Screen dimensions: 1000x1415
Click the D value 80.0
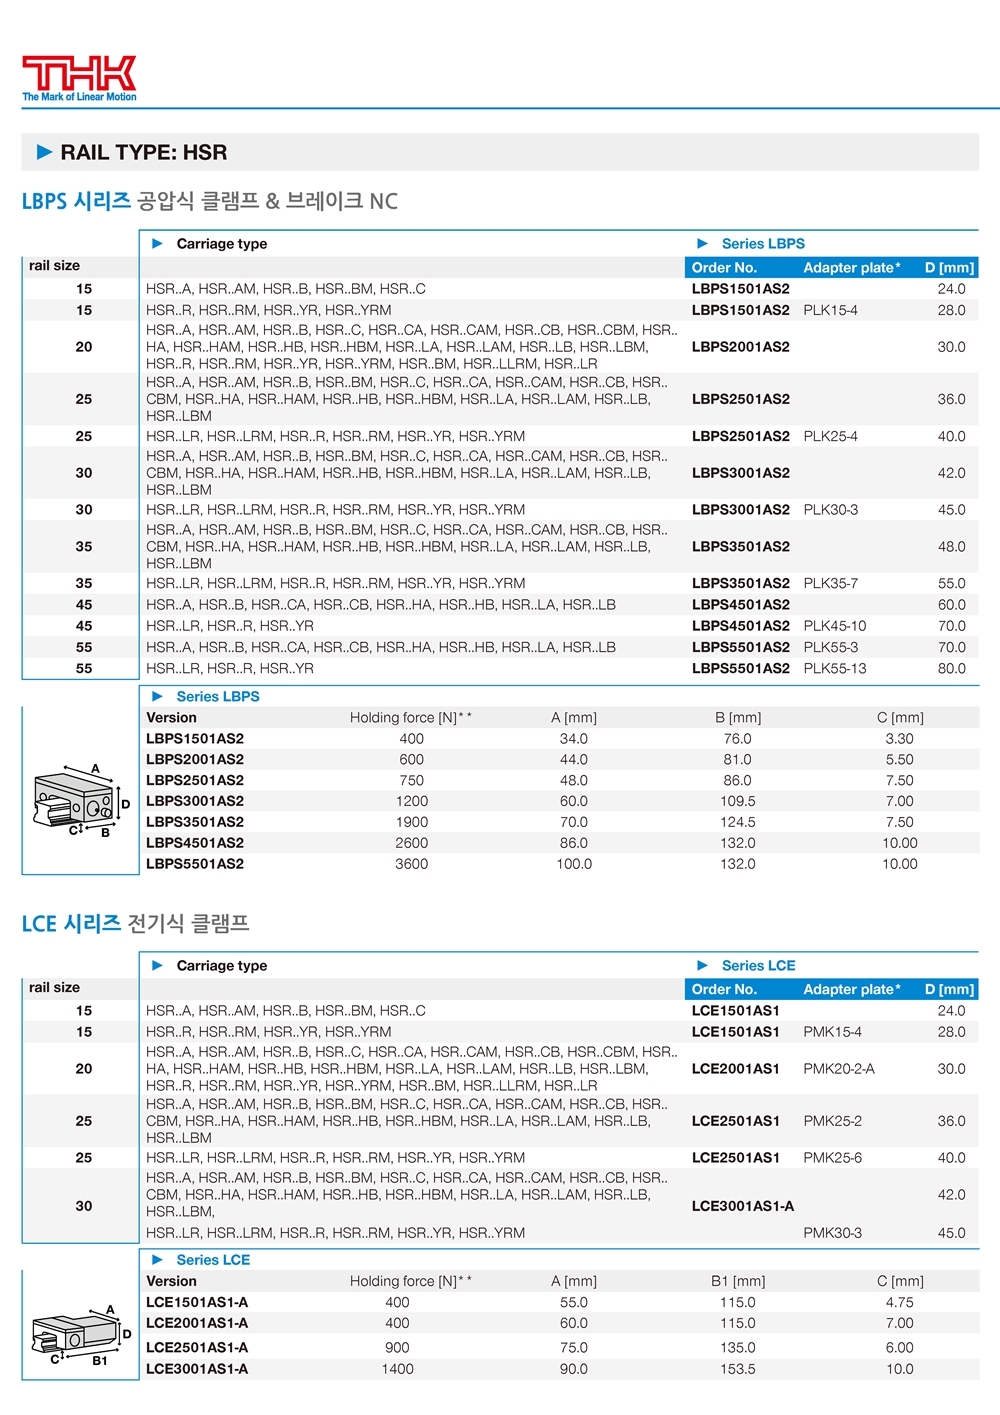952,668
